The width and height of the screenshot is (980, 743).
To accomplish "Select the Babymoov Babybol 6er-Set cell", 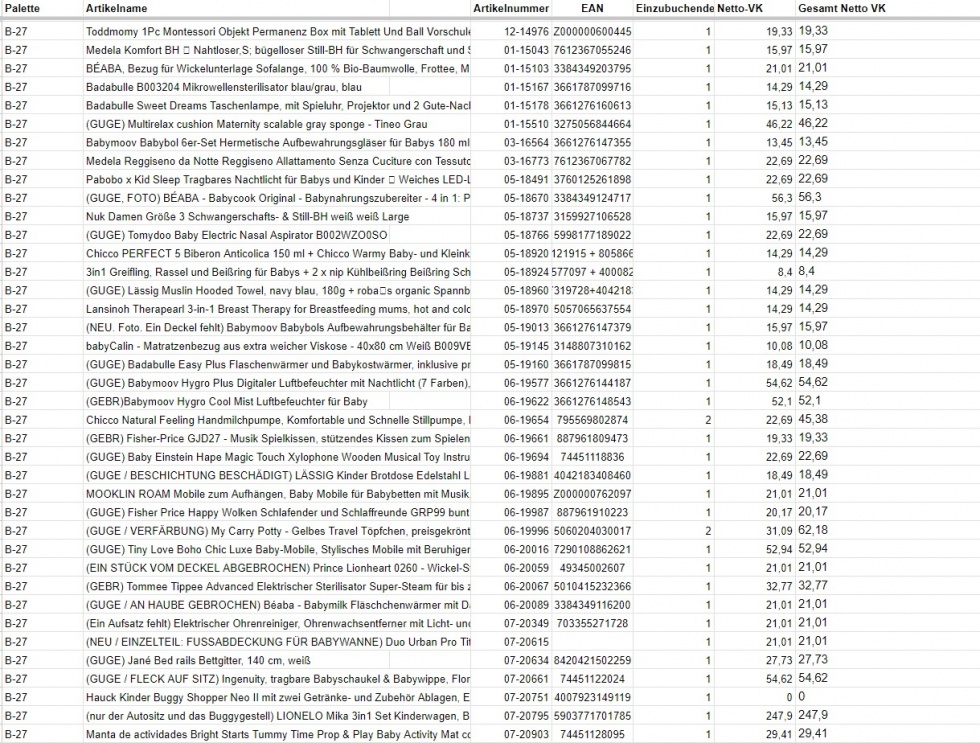I will pos(278,142).
